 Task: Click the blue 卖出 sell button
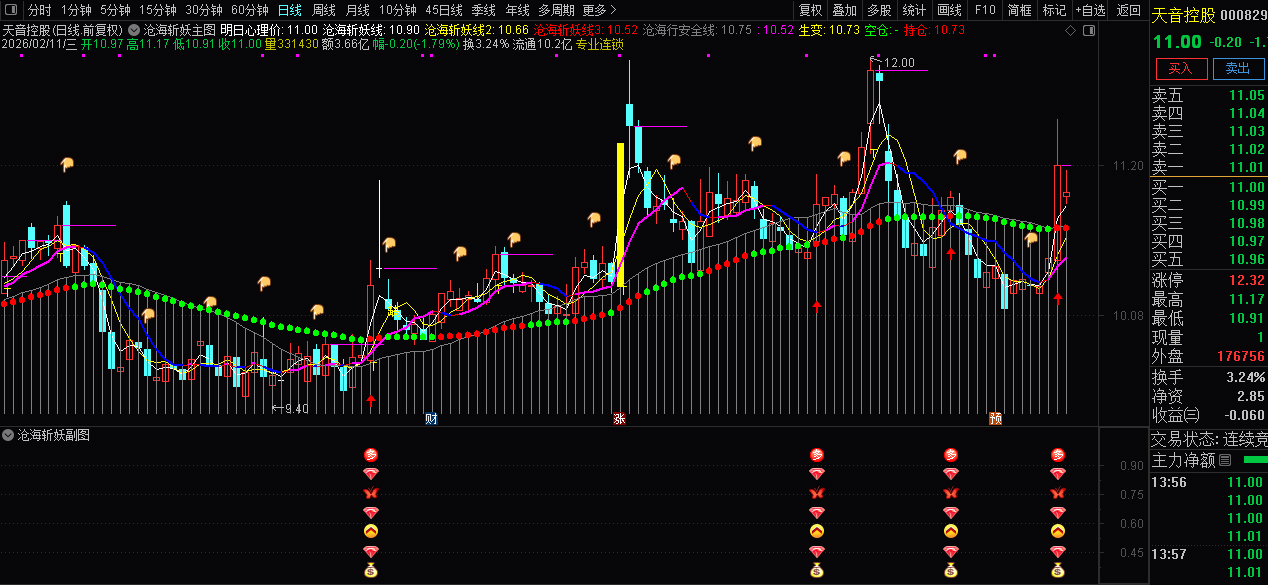tap(1238, 68)
